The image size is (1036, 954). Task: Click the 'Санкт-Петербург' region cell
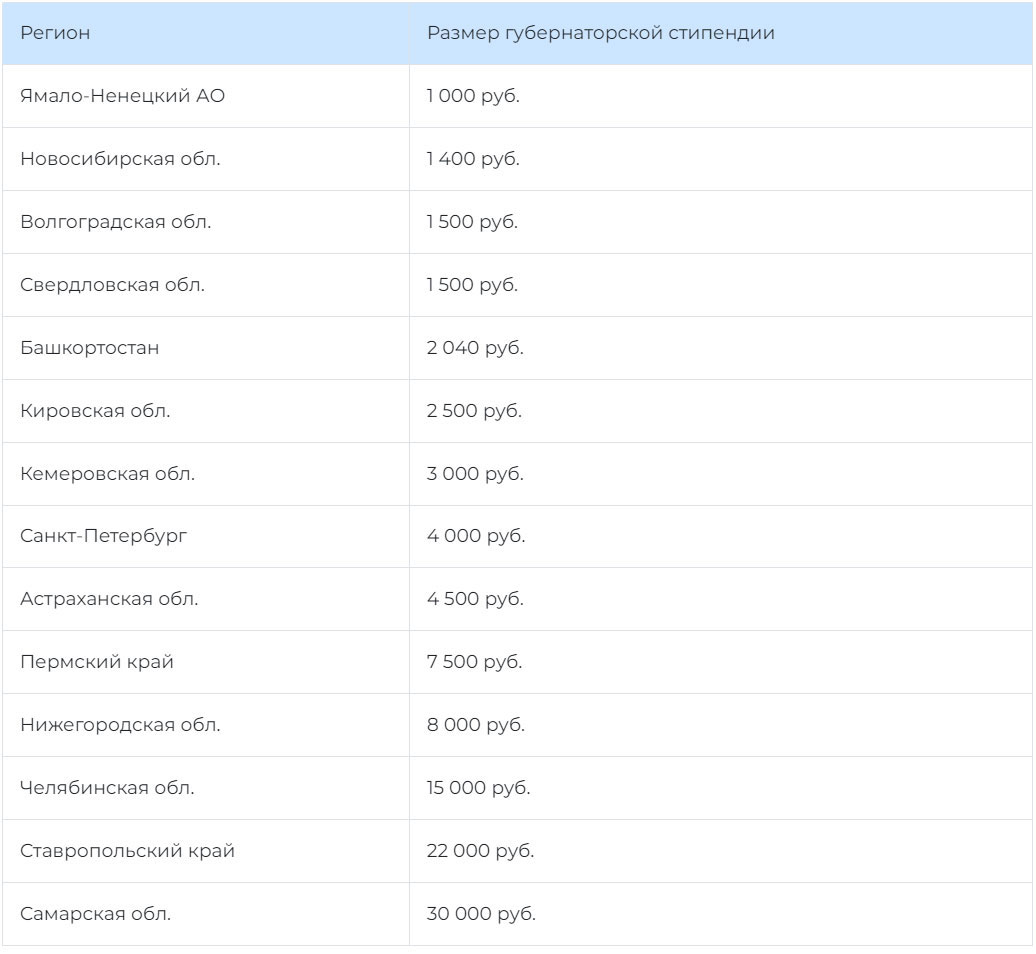point(103,536)
